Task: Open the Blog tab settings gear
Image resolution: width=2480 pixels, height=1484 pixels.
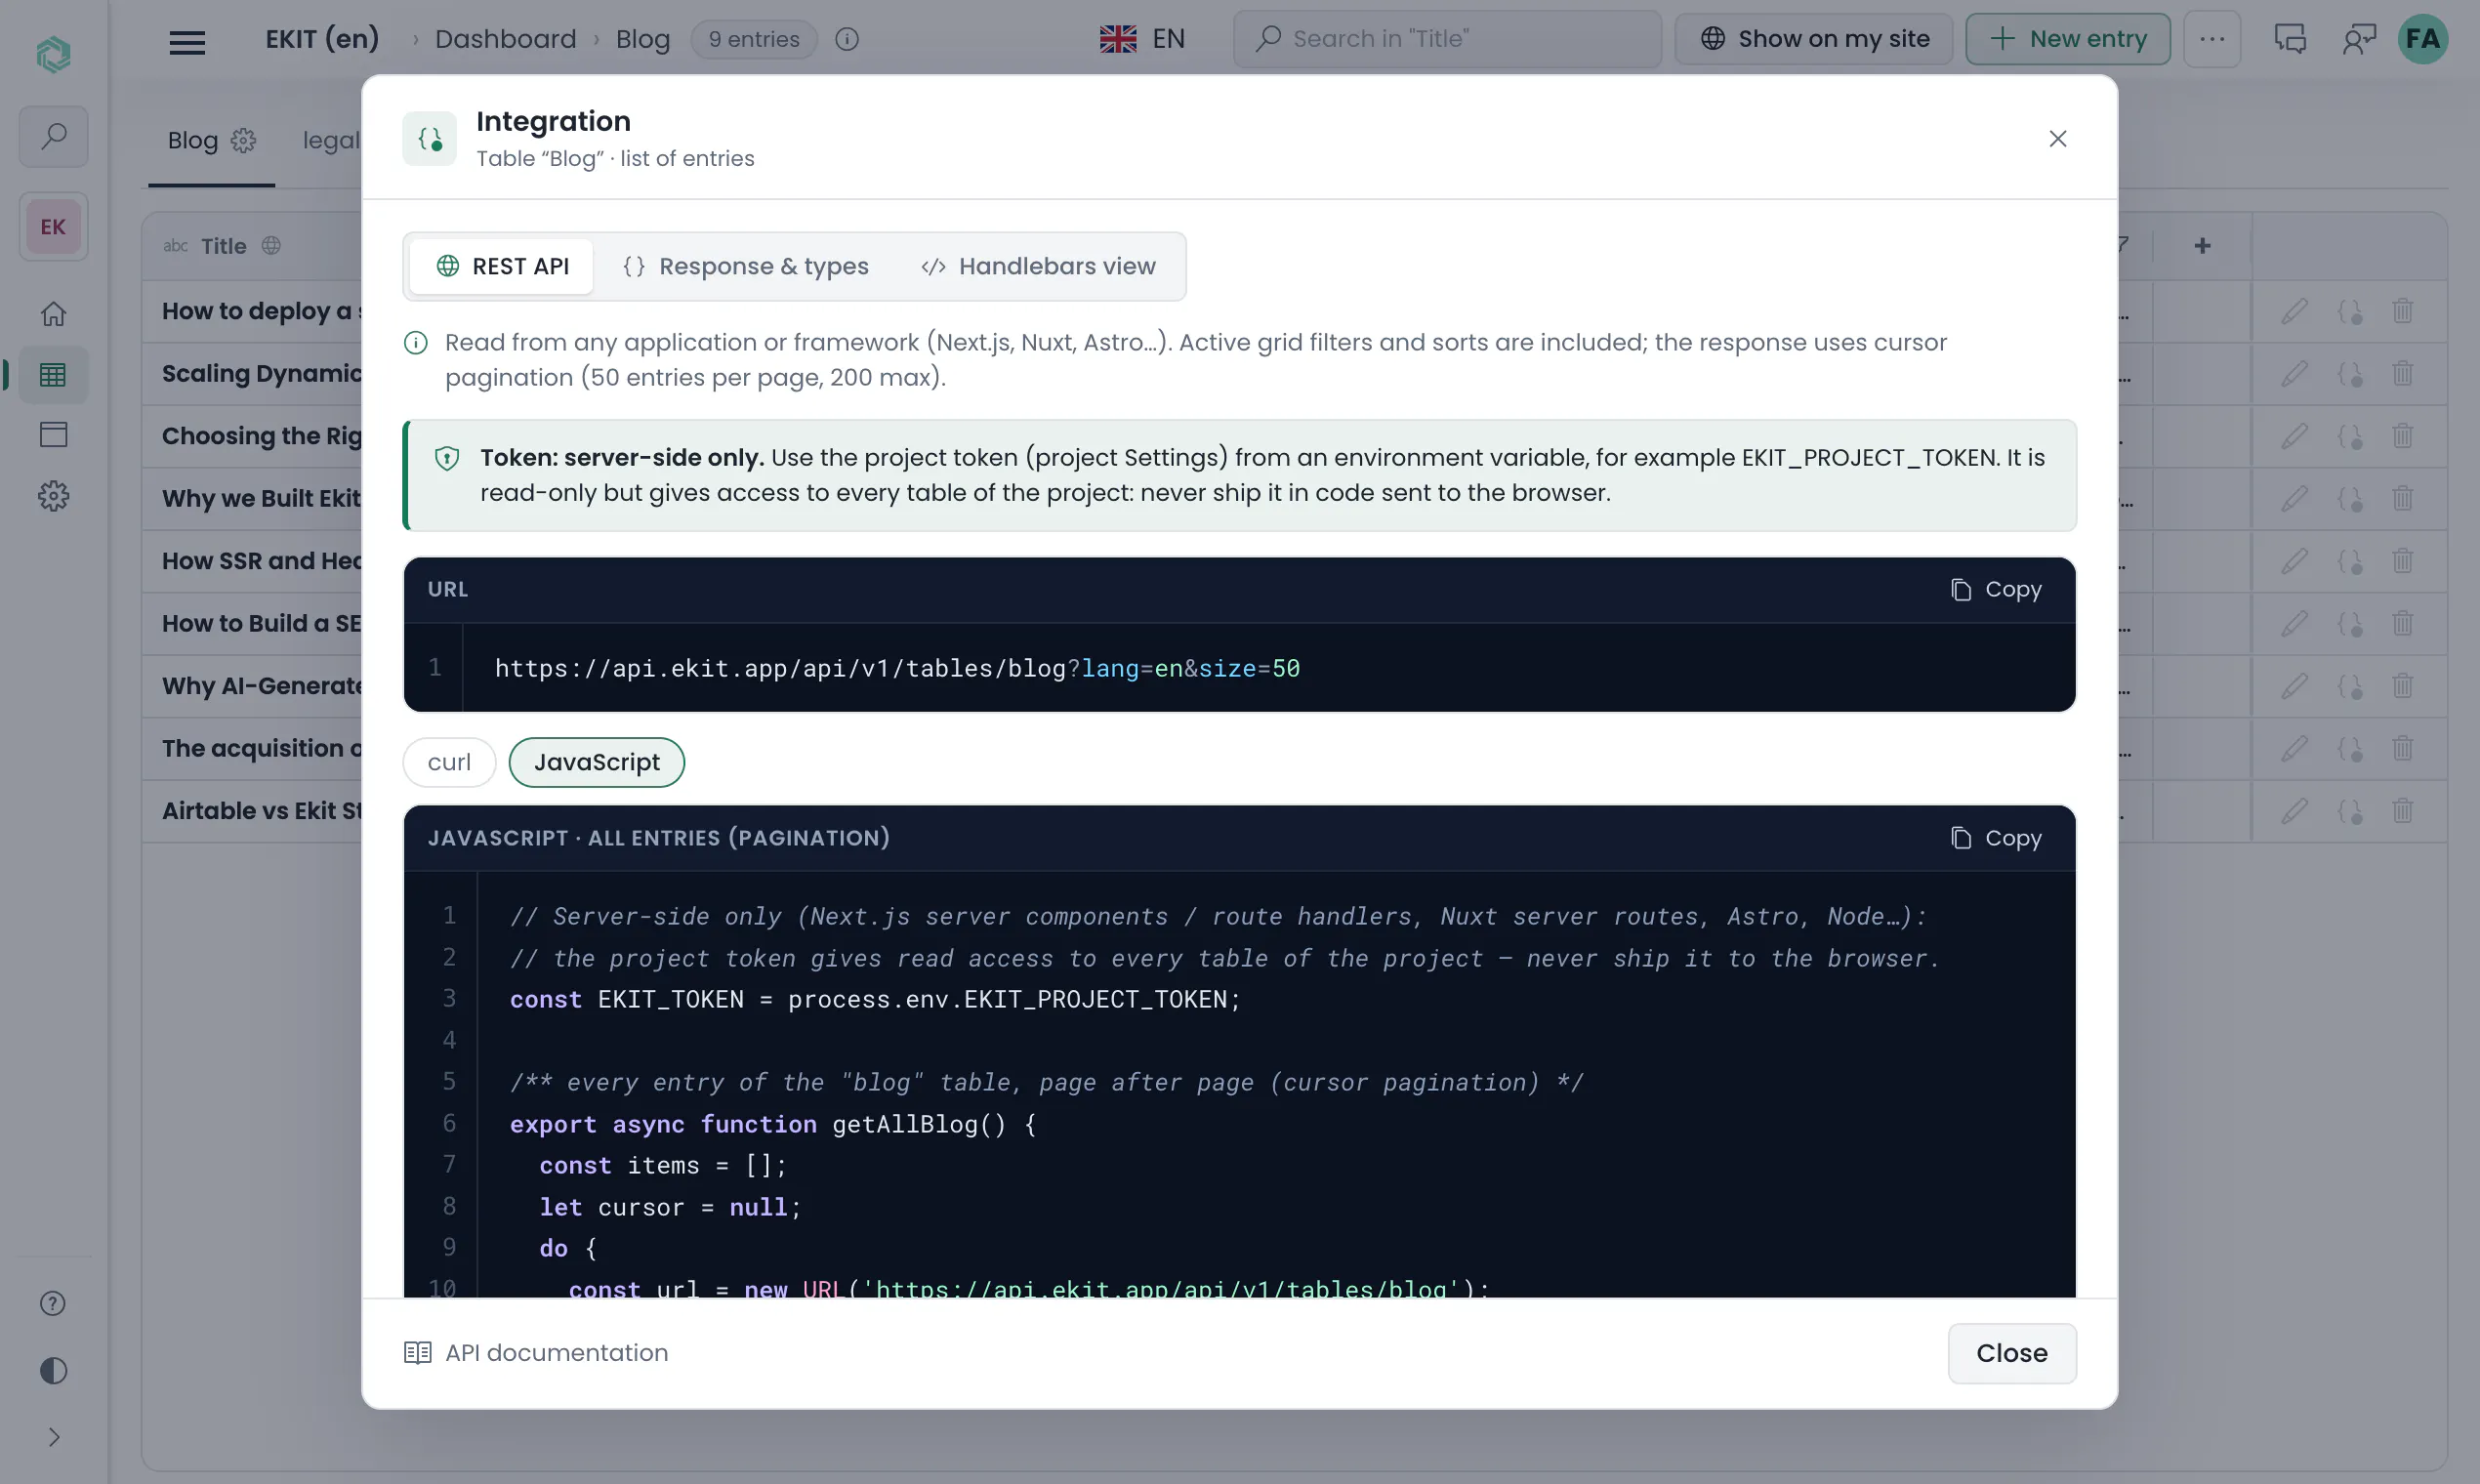Action: coord(243,140)
